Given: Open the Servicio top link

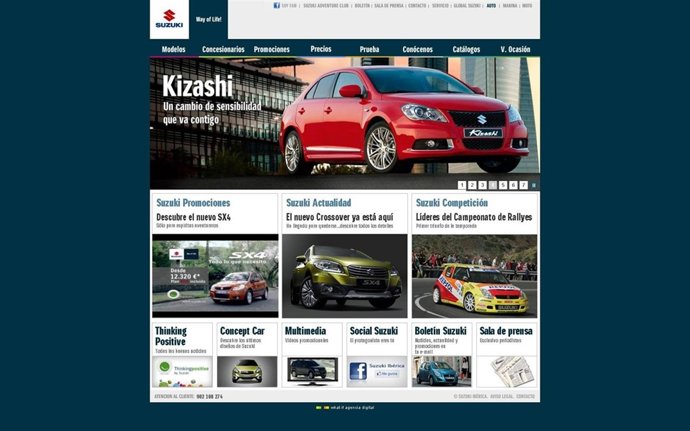Looking at the screenshot, I should click(x=440, y=6).
